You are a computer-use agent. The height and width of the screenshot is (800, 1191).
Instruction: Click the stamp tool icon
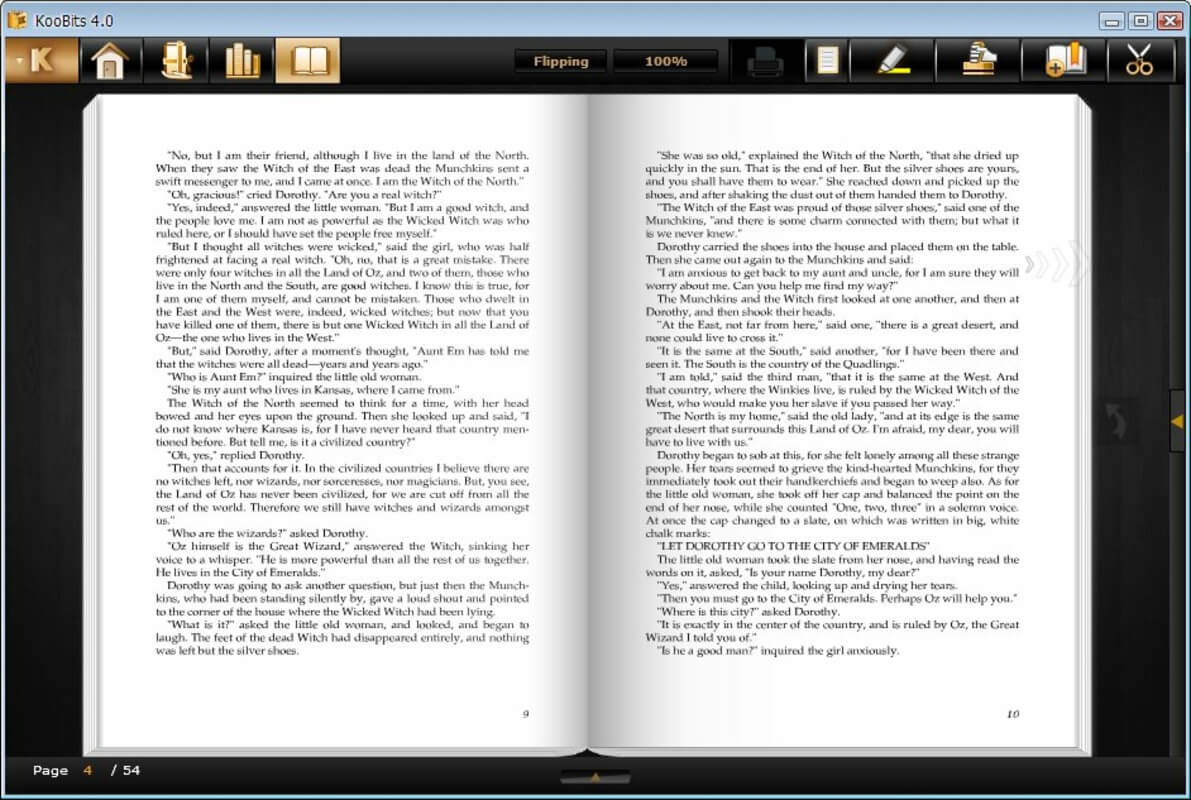978,62
